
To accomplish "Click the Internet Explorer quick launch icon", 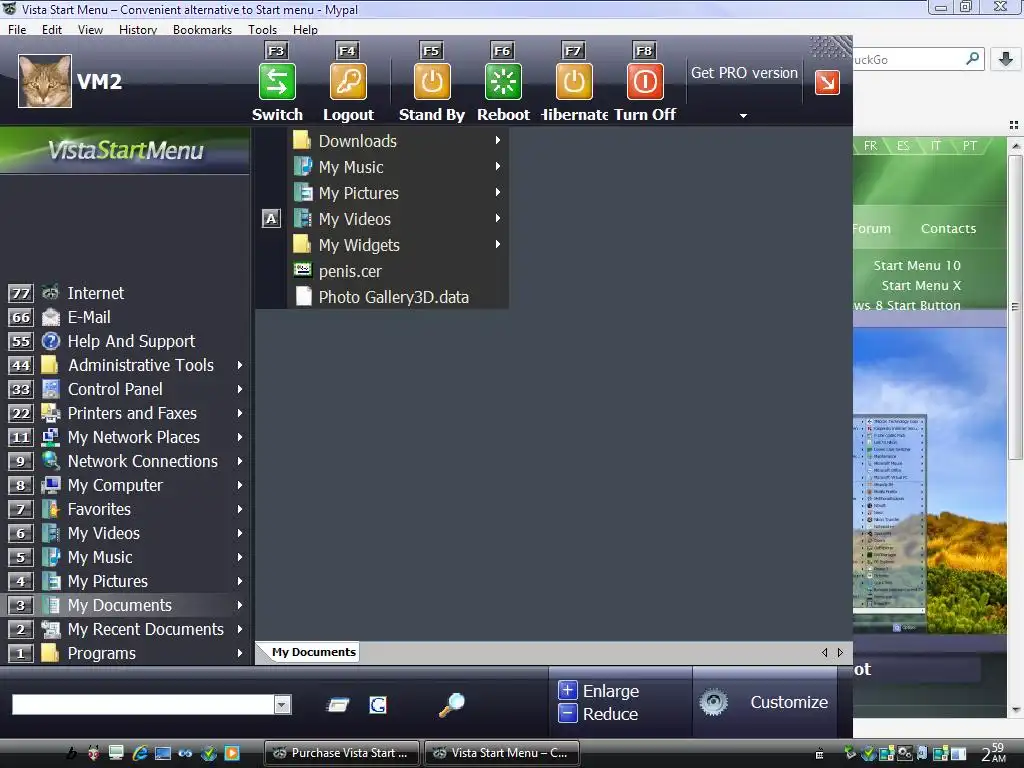I will tap(140, 753).
